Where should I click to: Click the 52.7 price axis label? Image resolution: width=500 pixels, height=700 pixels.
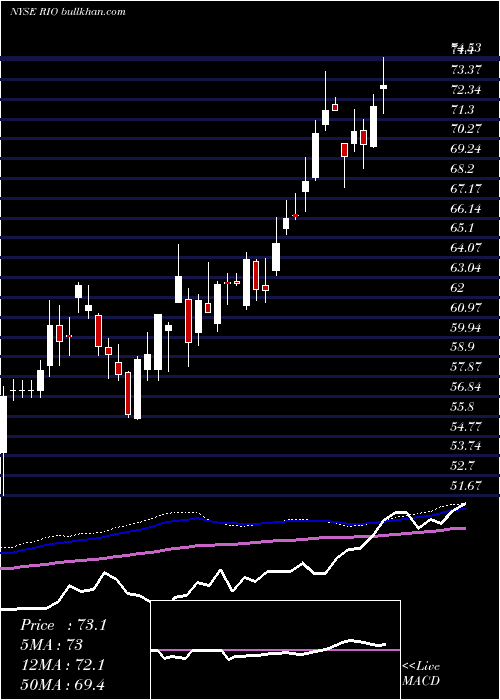click(x=463, y=466)
